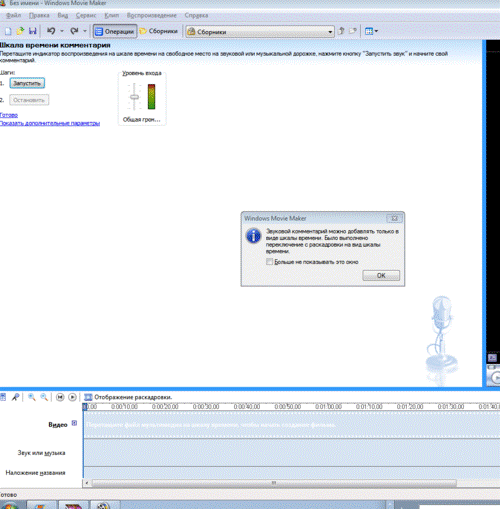Select the Звук или музыка track label
Viewport: 500px width, 509px height.
point(41,453)
